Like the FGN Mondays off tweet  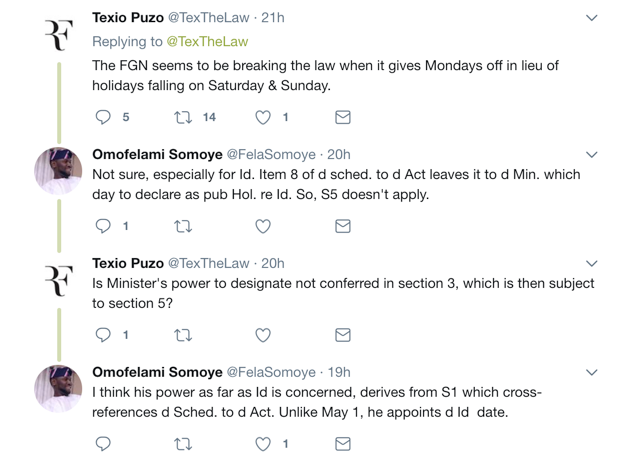263,117
